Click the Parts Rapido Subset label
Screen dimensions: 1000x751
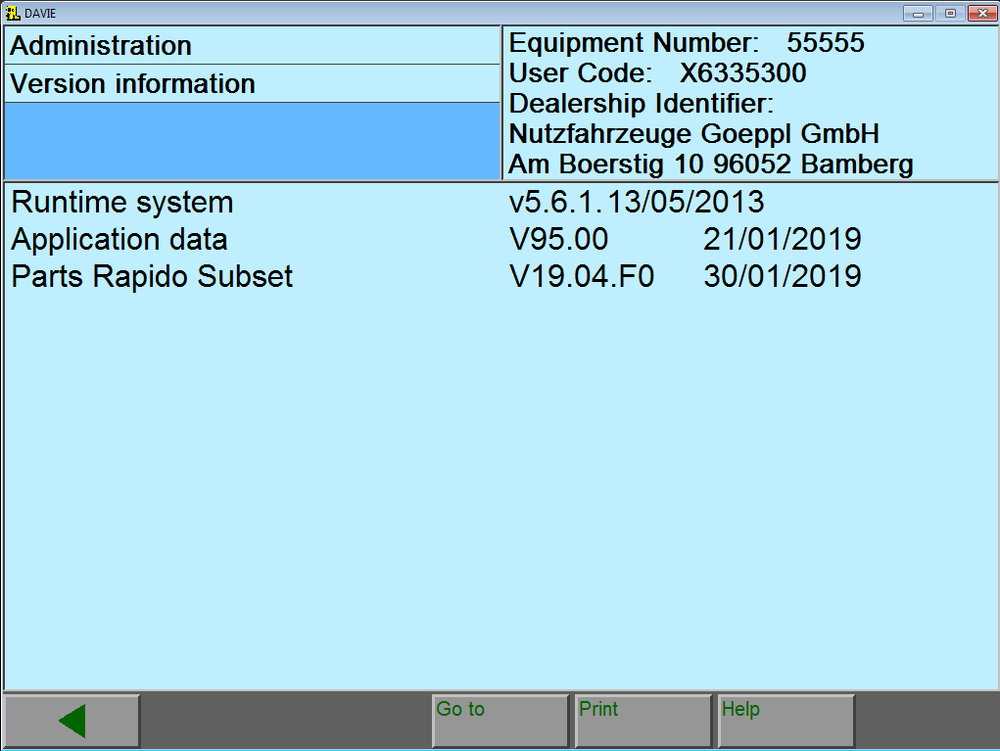(x=152, y=276)
